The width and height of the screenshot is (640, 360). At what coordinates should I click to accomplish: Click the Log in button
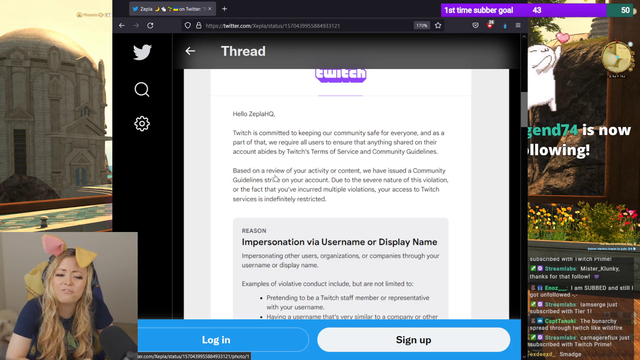[x=216, y=340]
